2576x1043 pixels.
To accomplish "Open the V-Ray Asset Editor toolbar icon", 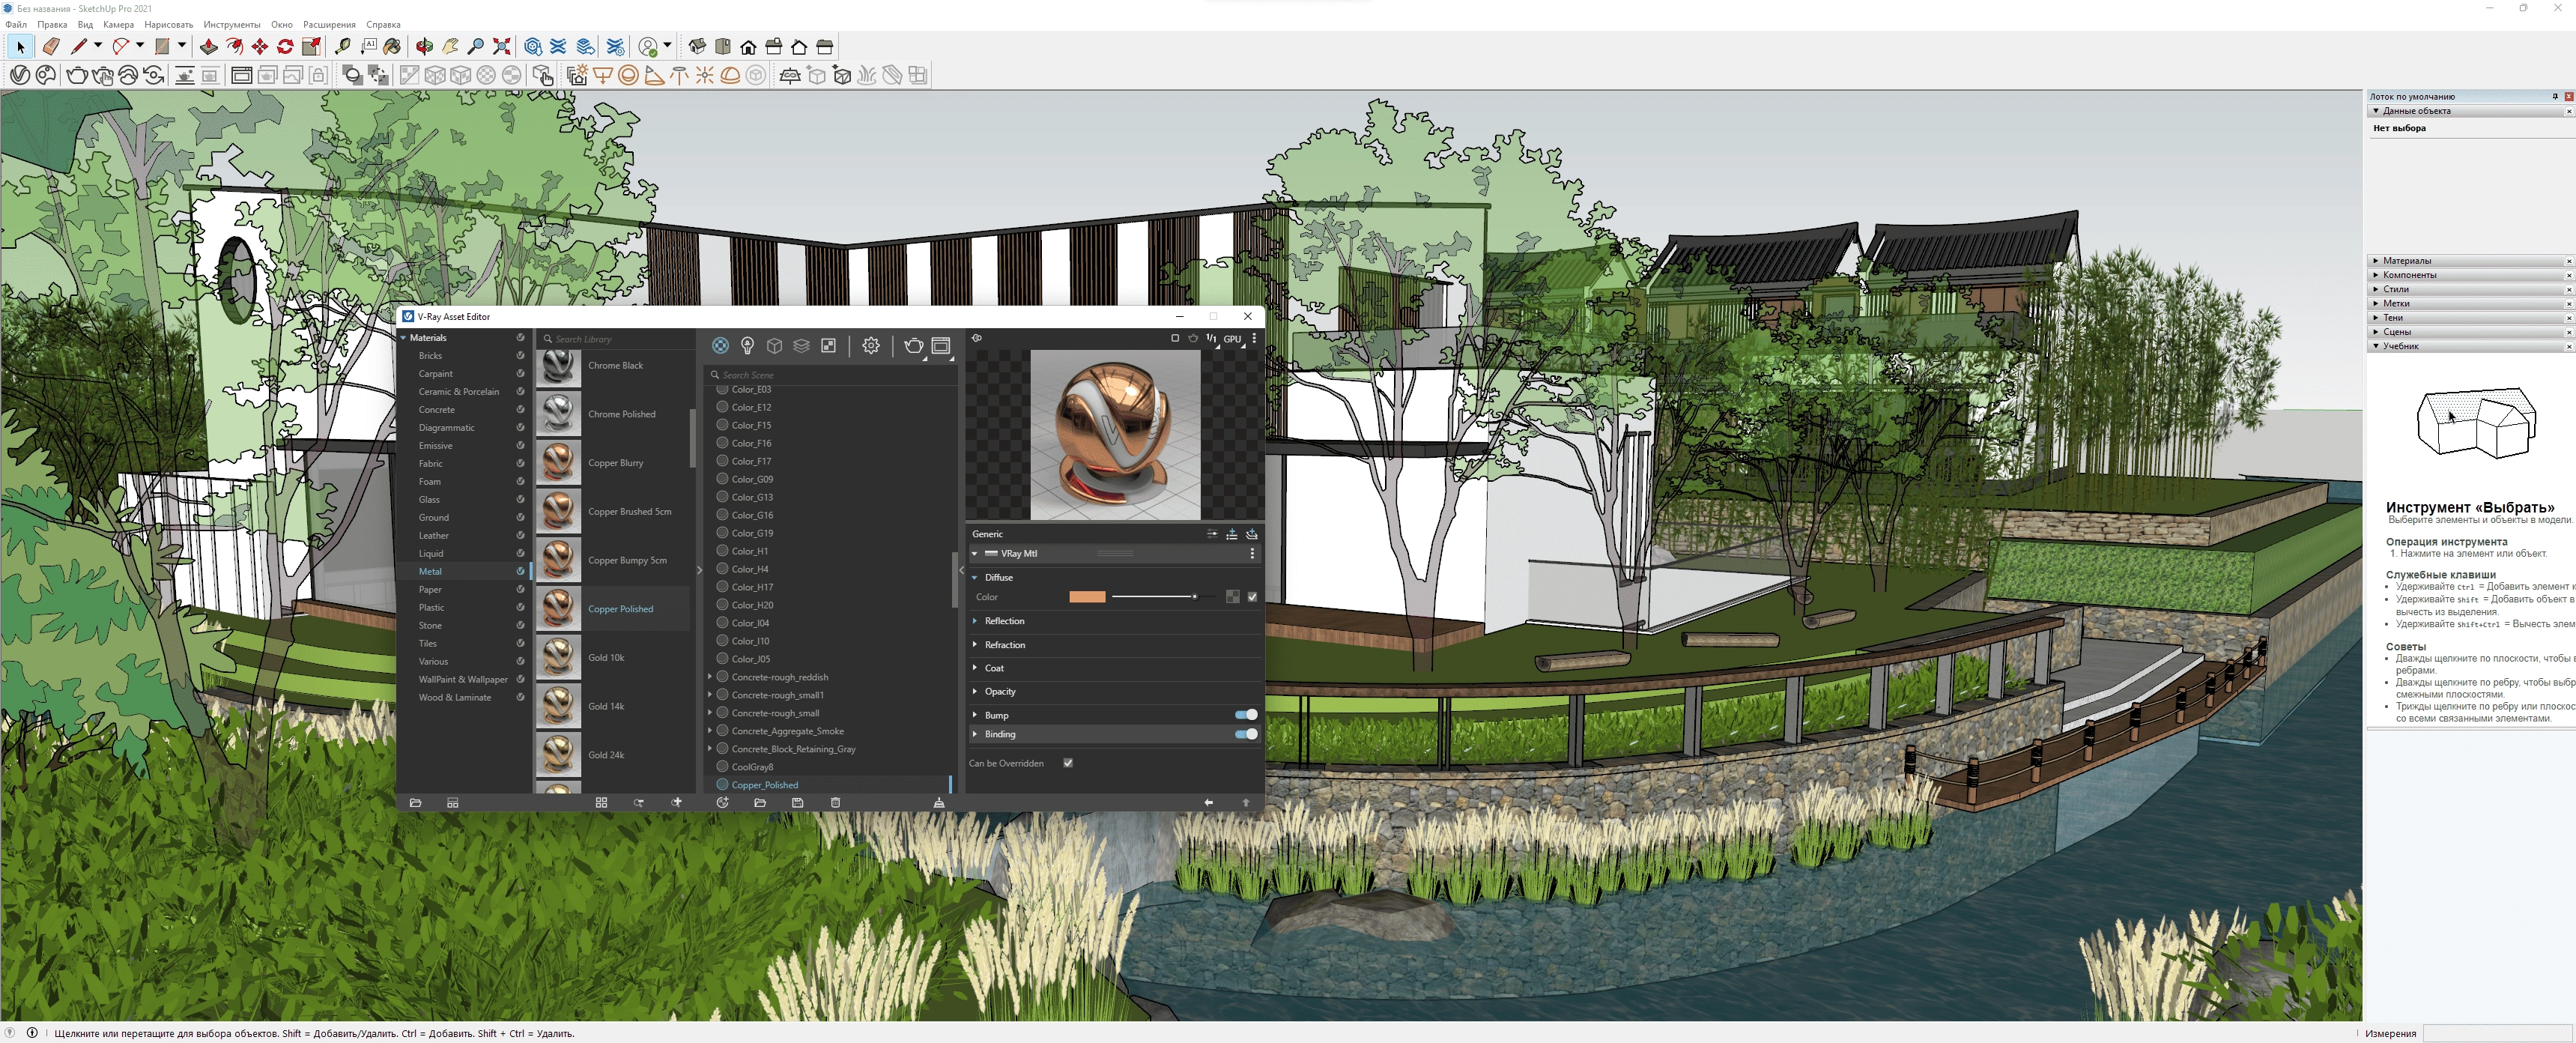I will click(x=20, y=75).
